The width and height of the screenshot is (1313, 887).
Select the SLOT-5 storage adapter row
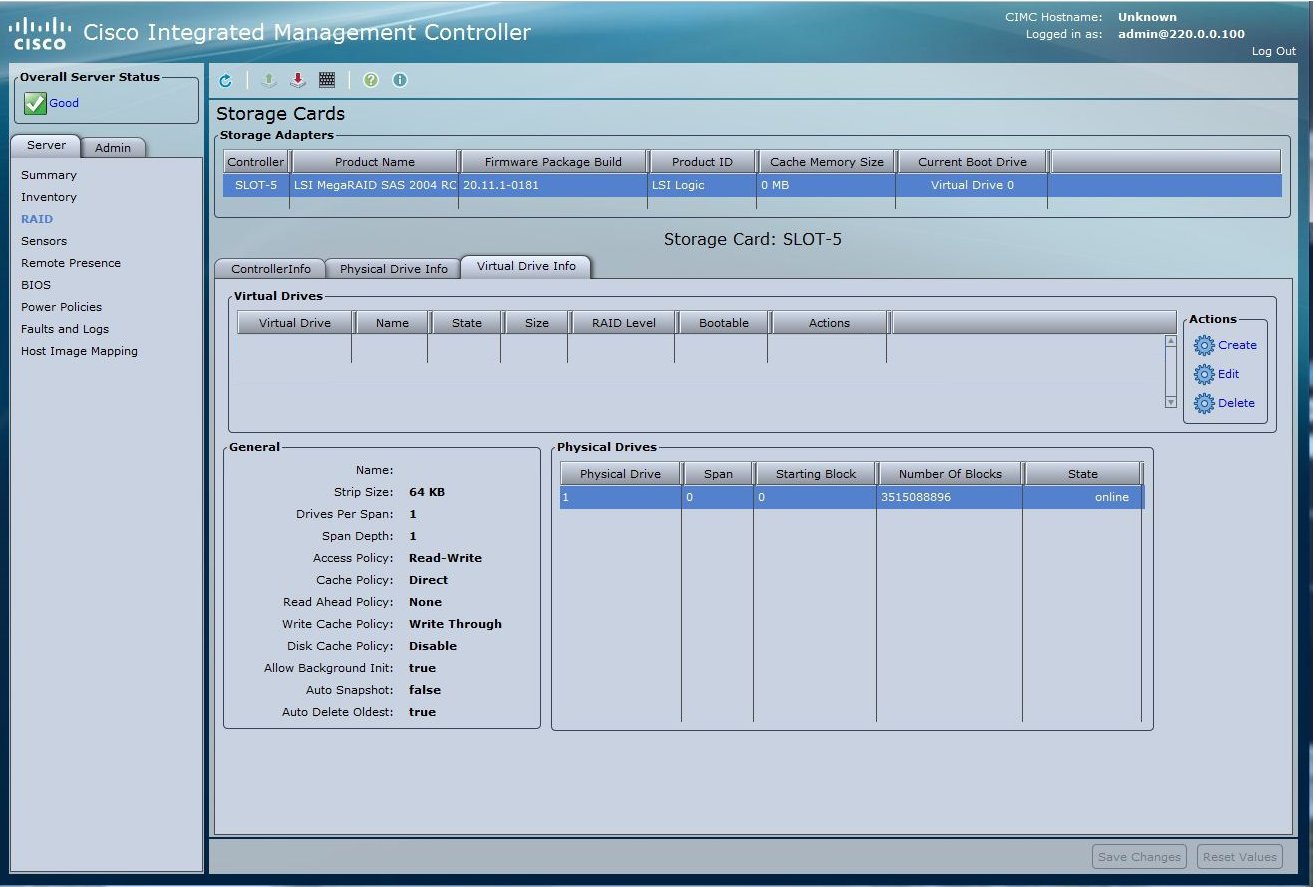click(256, 185)
